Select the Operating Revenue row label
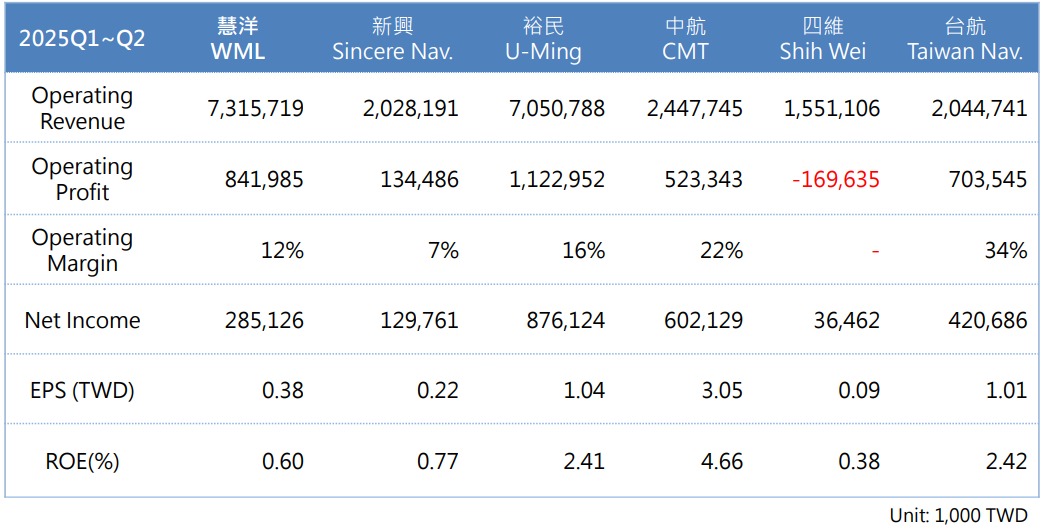The width and height of the screenshot is (1043, 531). 82,108
